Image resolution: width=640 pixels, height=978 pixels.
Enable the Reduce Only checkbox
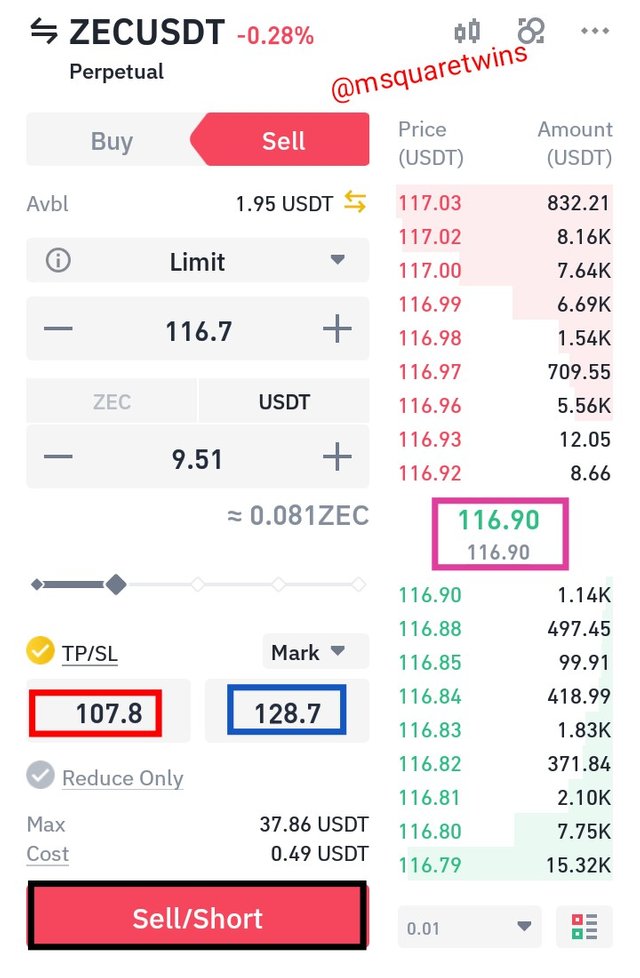click(41, 775)
